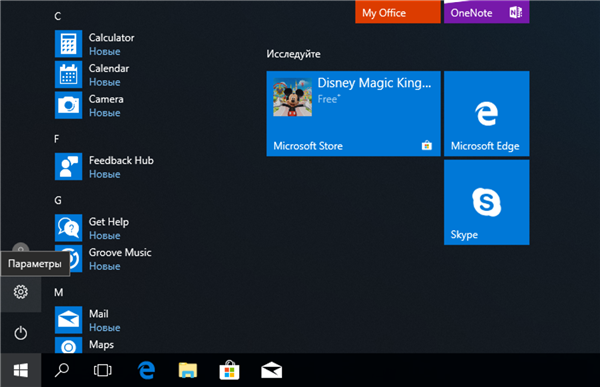Open the Feedback Hub icon

pos(68,167)
